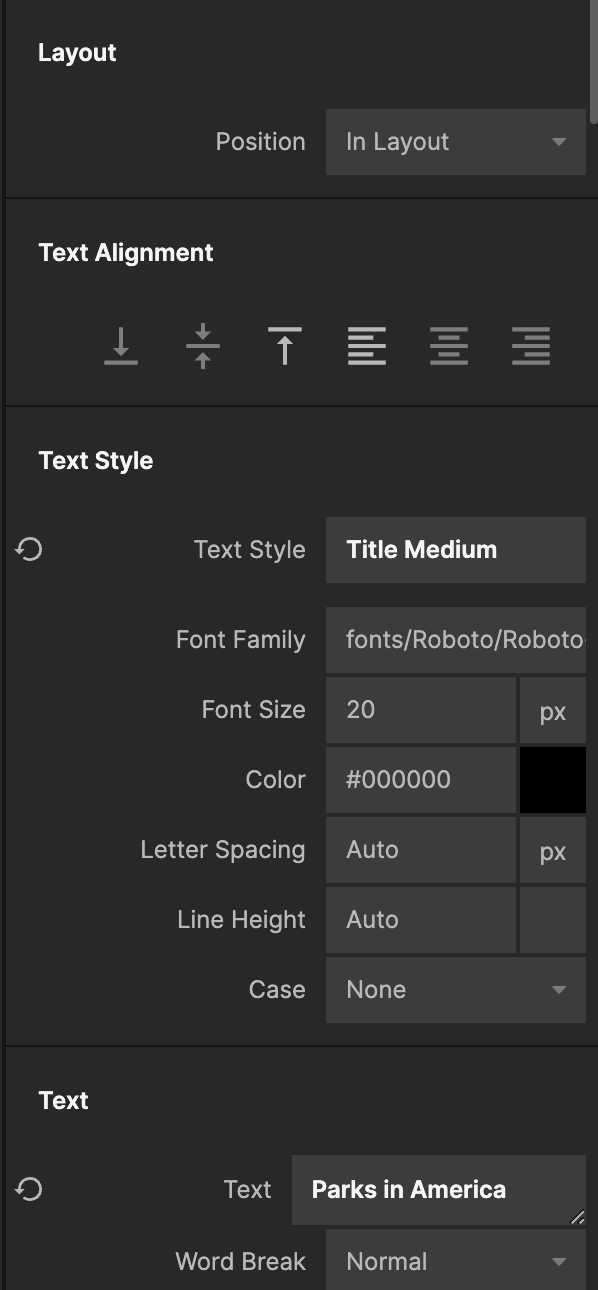Click the Line Height Auto field
Screen dimensions: 598x1290
pyautogui.click(x=421, y=919)
